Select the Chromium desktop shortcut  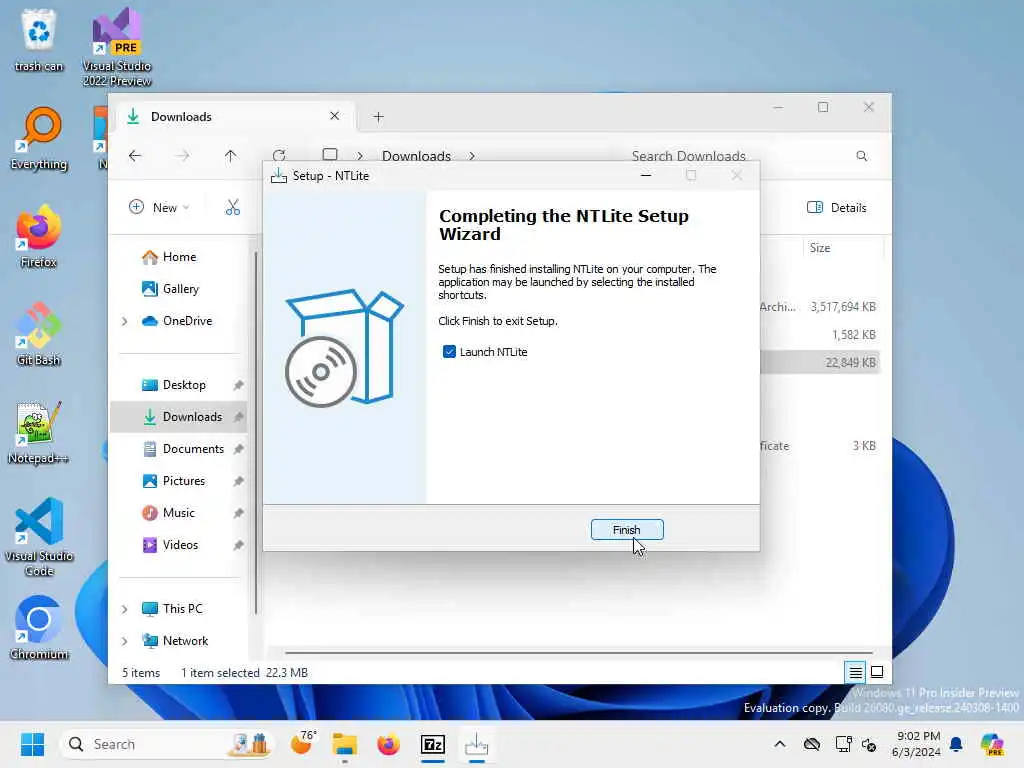click(x=39, y=628)
